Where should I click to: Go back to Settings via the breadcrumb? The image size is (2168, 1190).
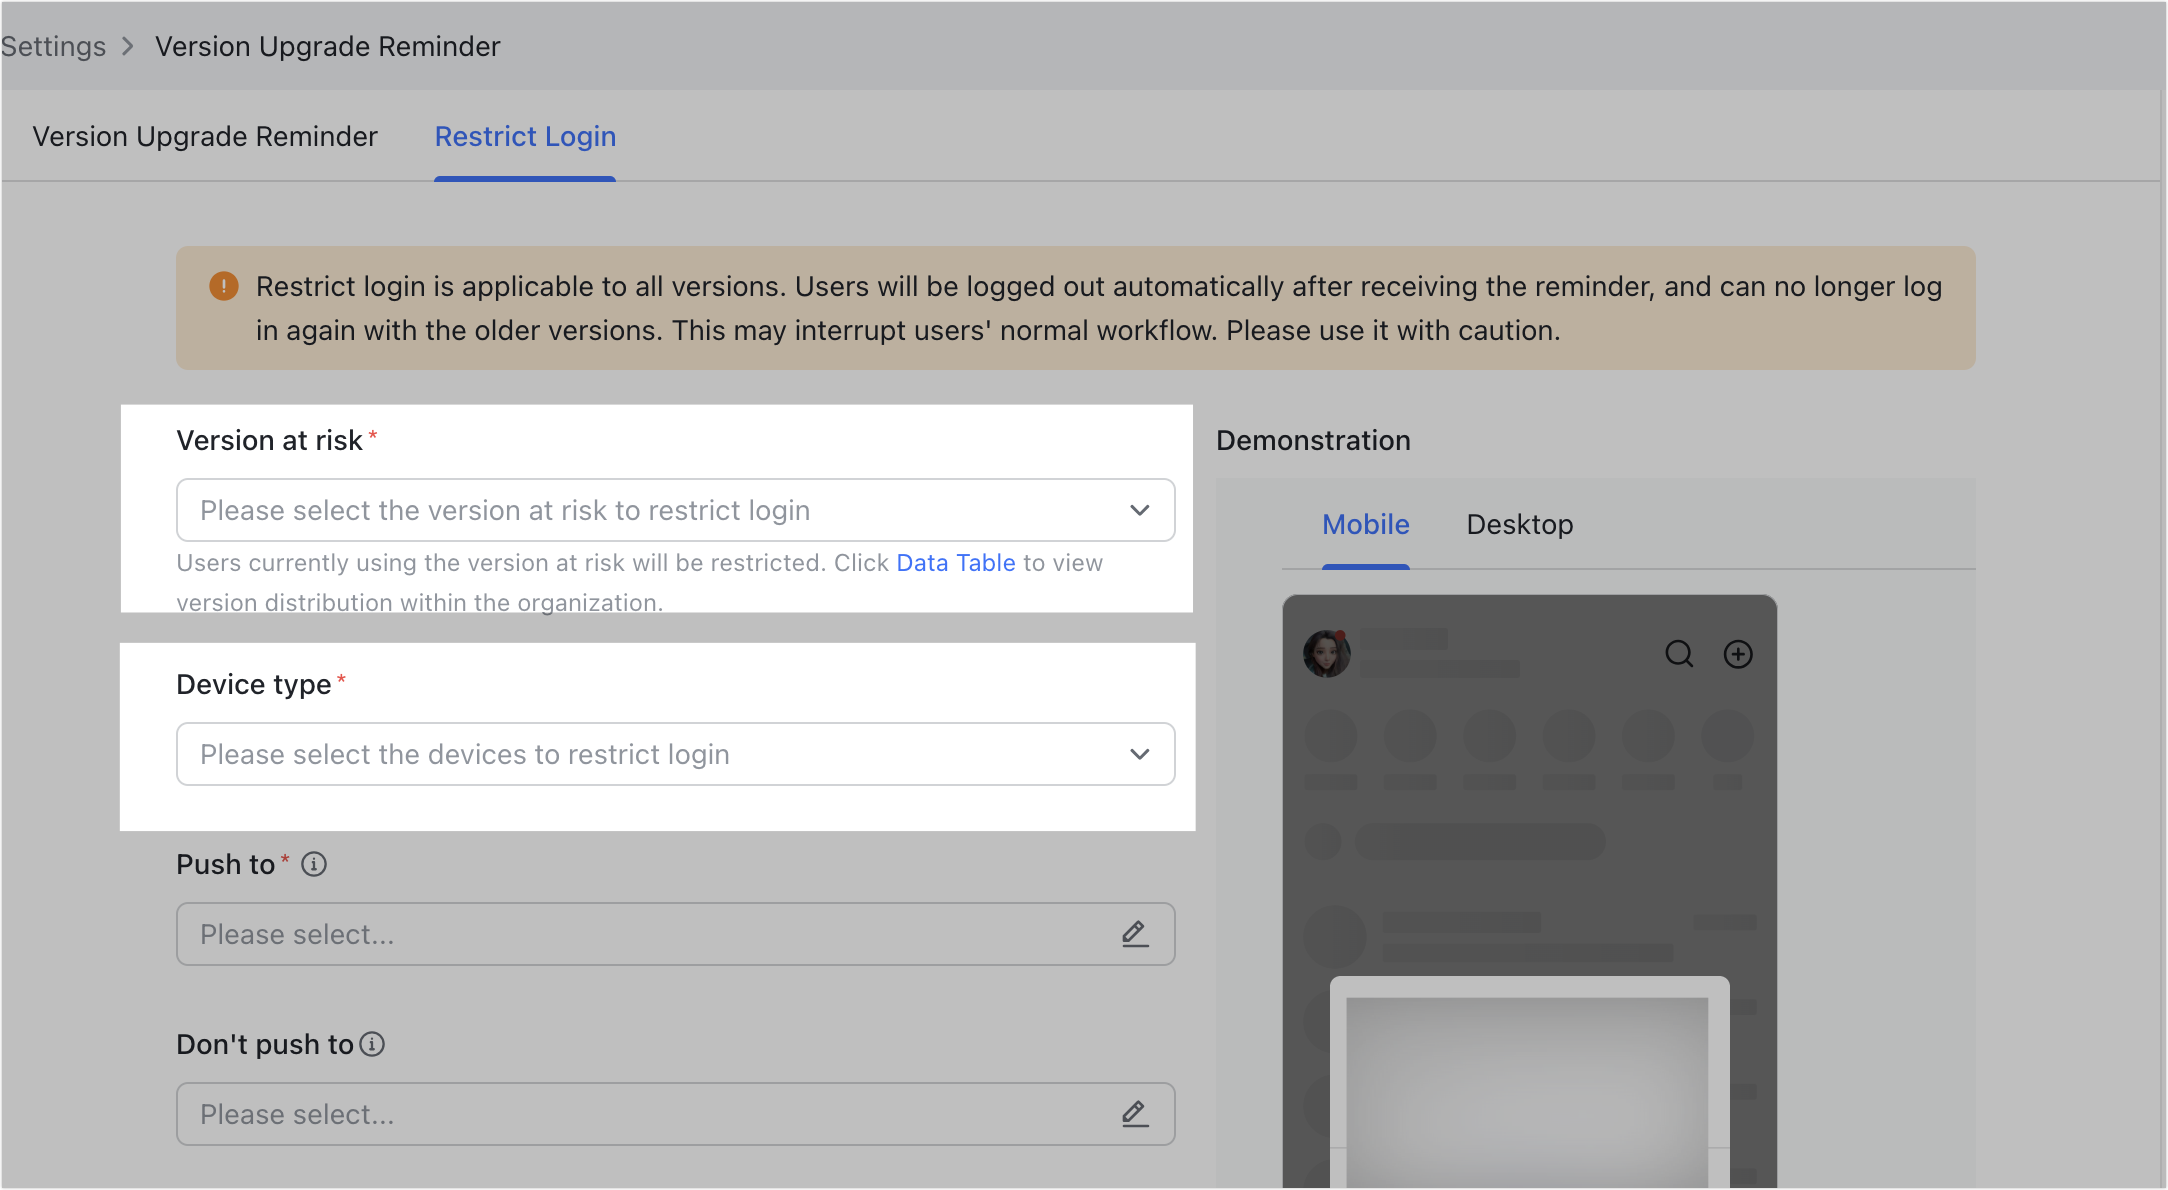click(52, 46)
